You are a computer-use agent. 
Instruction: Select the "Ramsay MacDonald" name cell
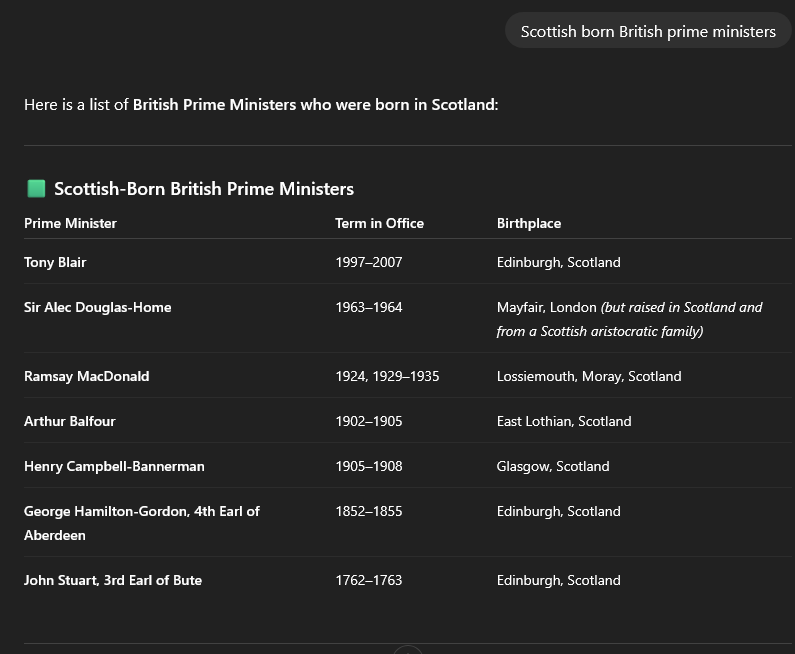[x=87, y=376]
